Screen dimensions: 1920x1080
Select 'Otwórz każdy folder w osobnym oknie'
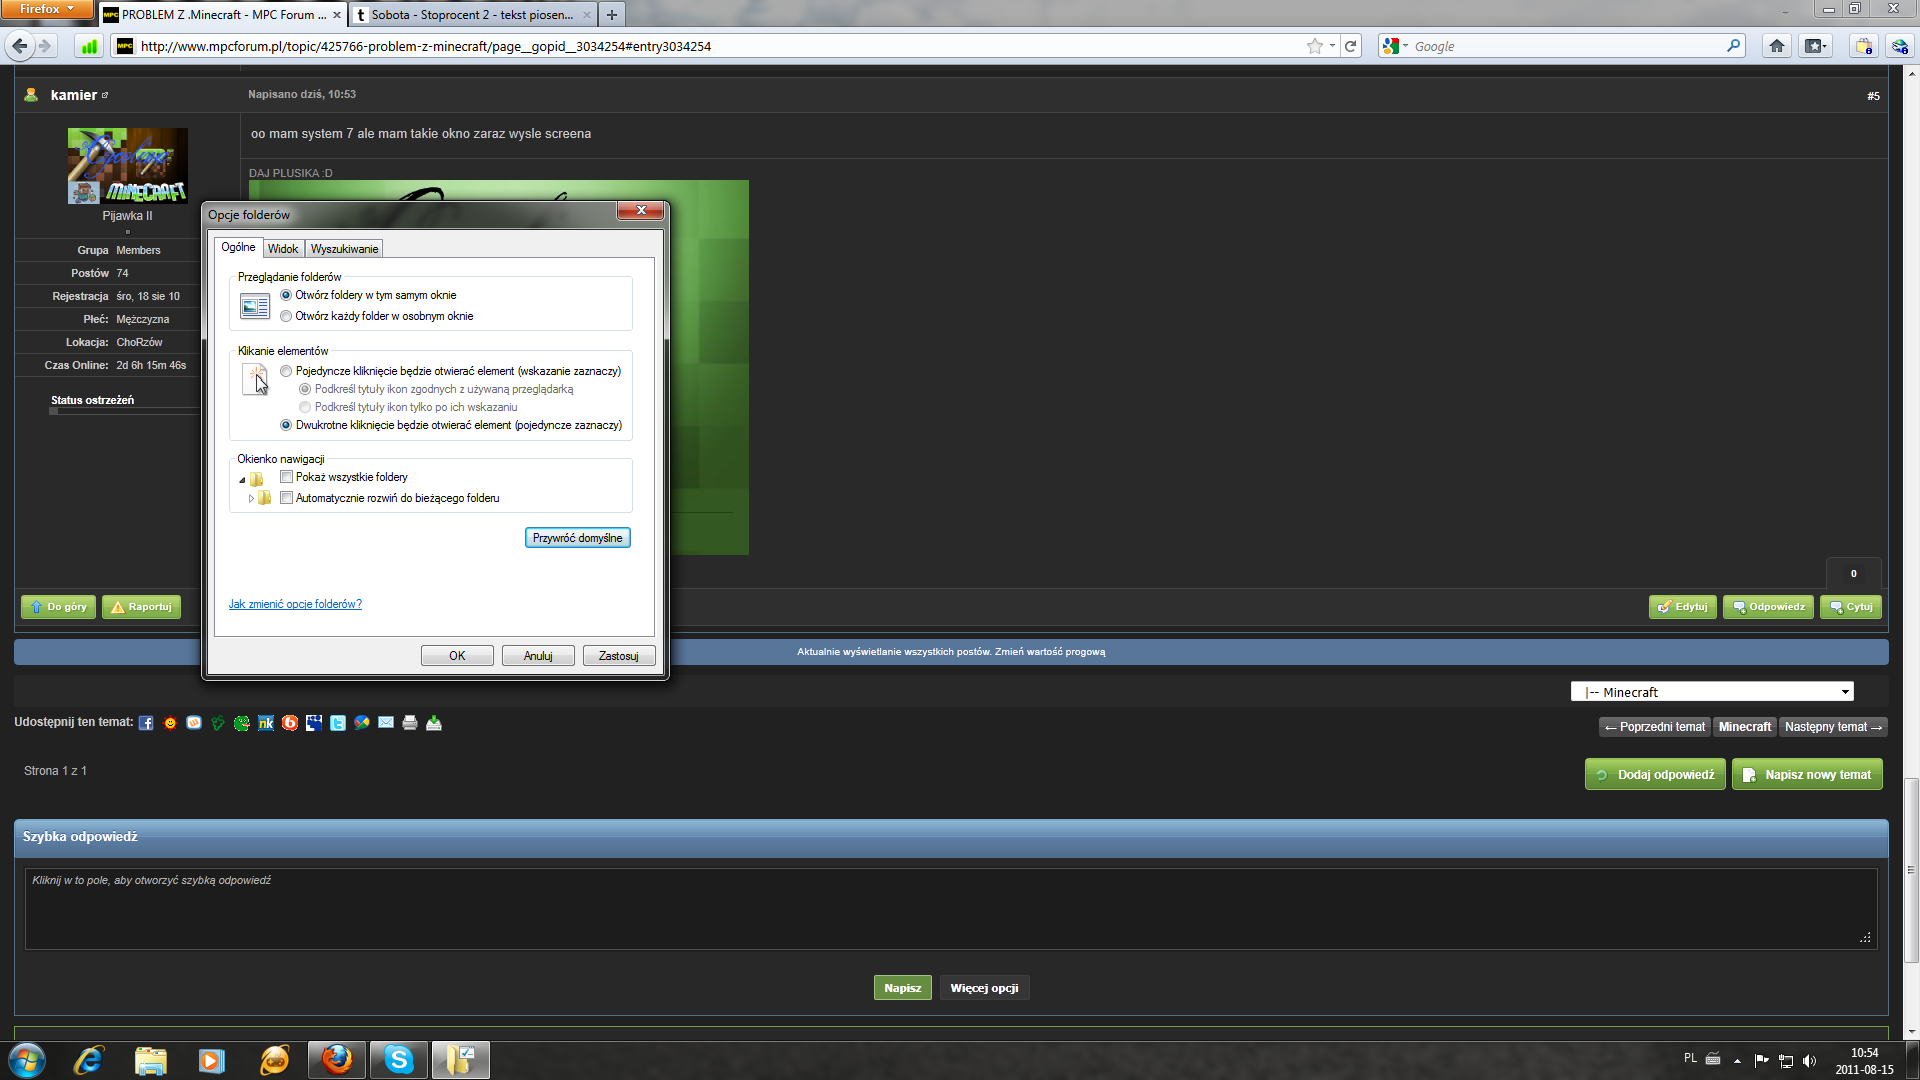[286, 316]
